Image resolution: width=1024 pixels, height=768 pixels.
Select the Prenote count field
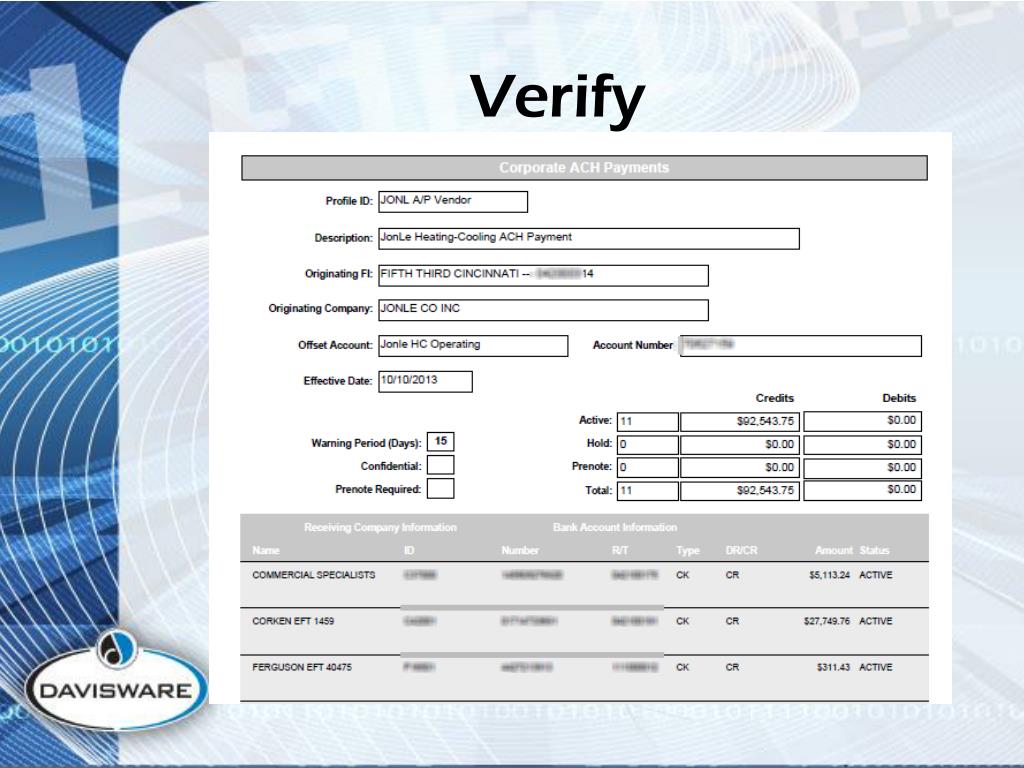coord(647,468)
